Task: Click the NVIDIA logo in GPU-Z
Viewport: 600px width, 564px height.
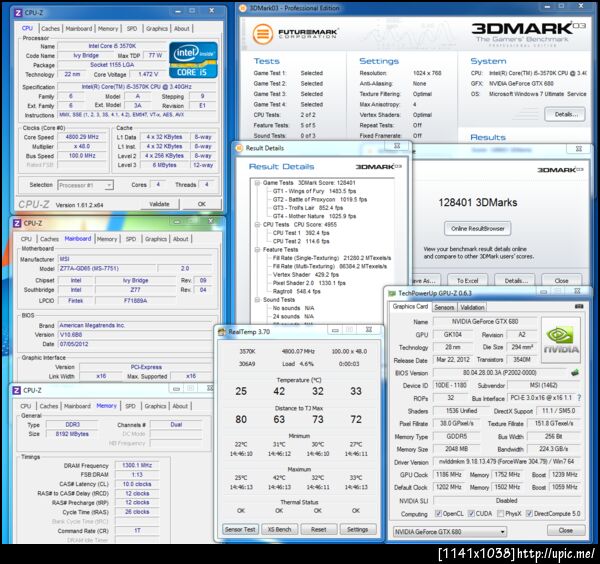Action: pyautogui.click(x=561, y=340)
